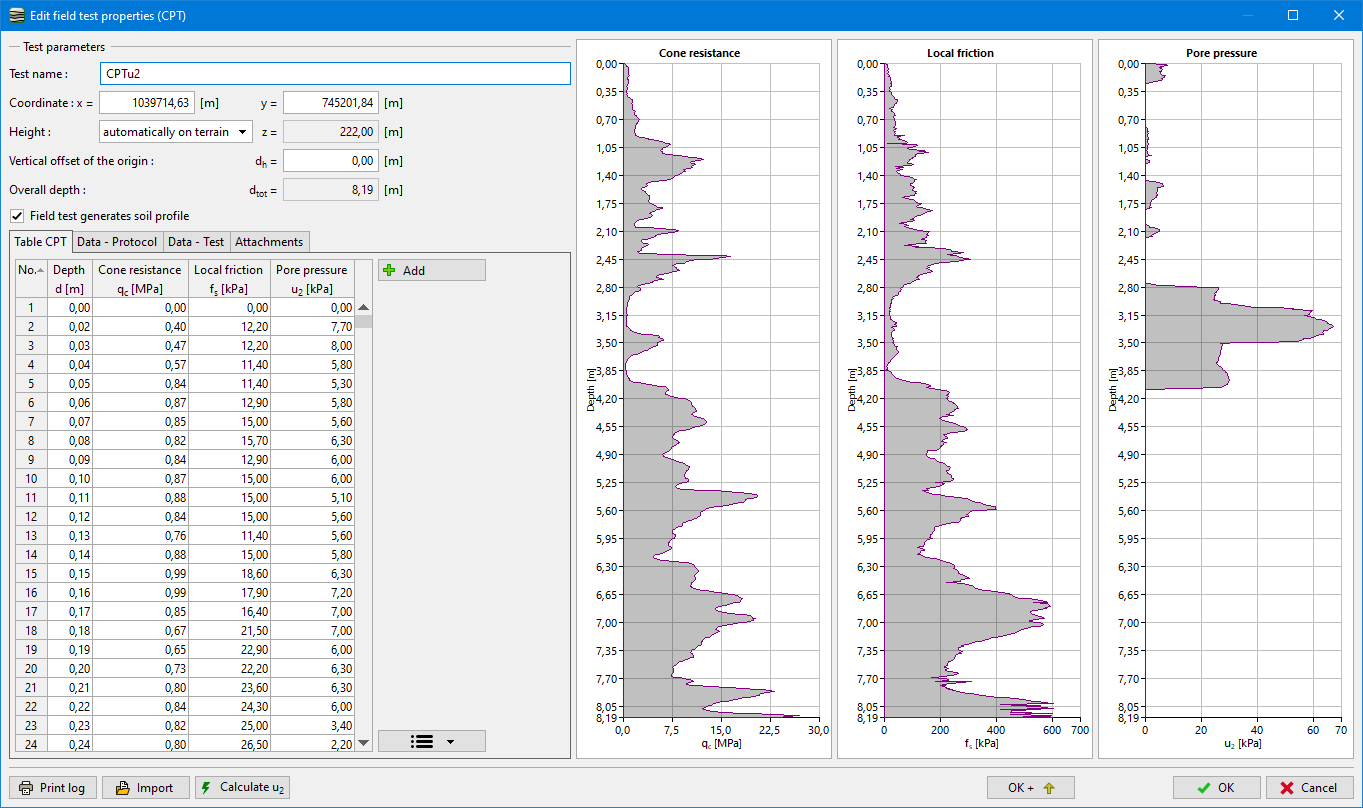Click the y coordinate input field
The width and height of the screenshot is (1363, 808).
coord(331,102)
